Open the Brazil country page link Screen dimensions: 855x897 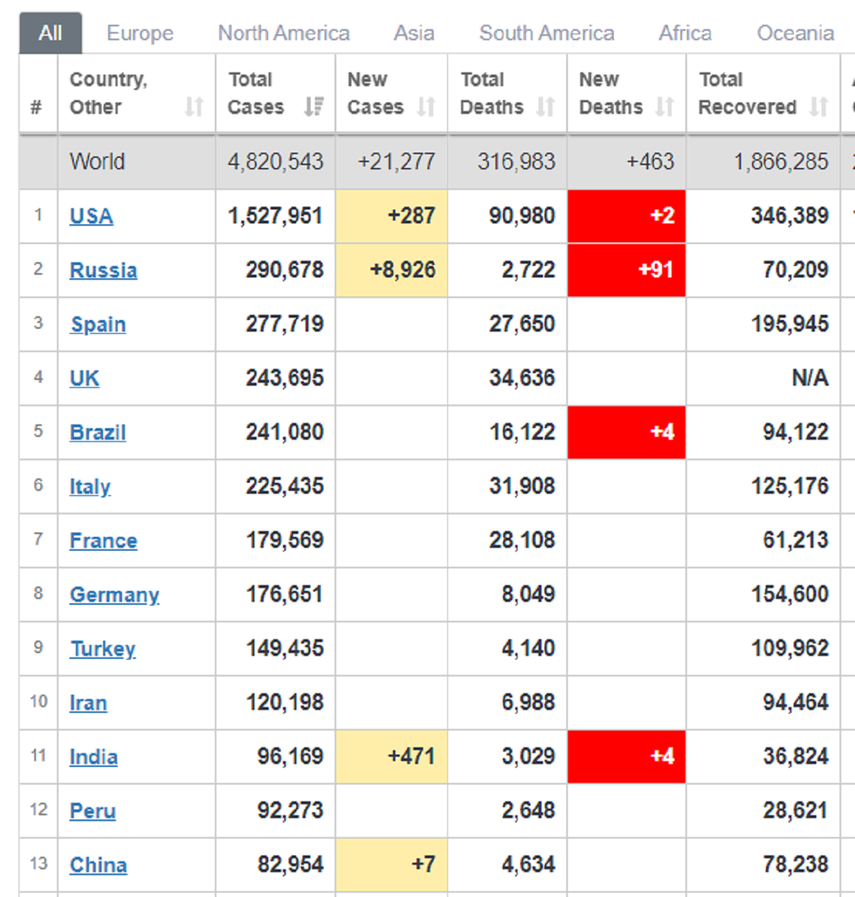[98, 433]
